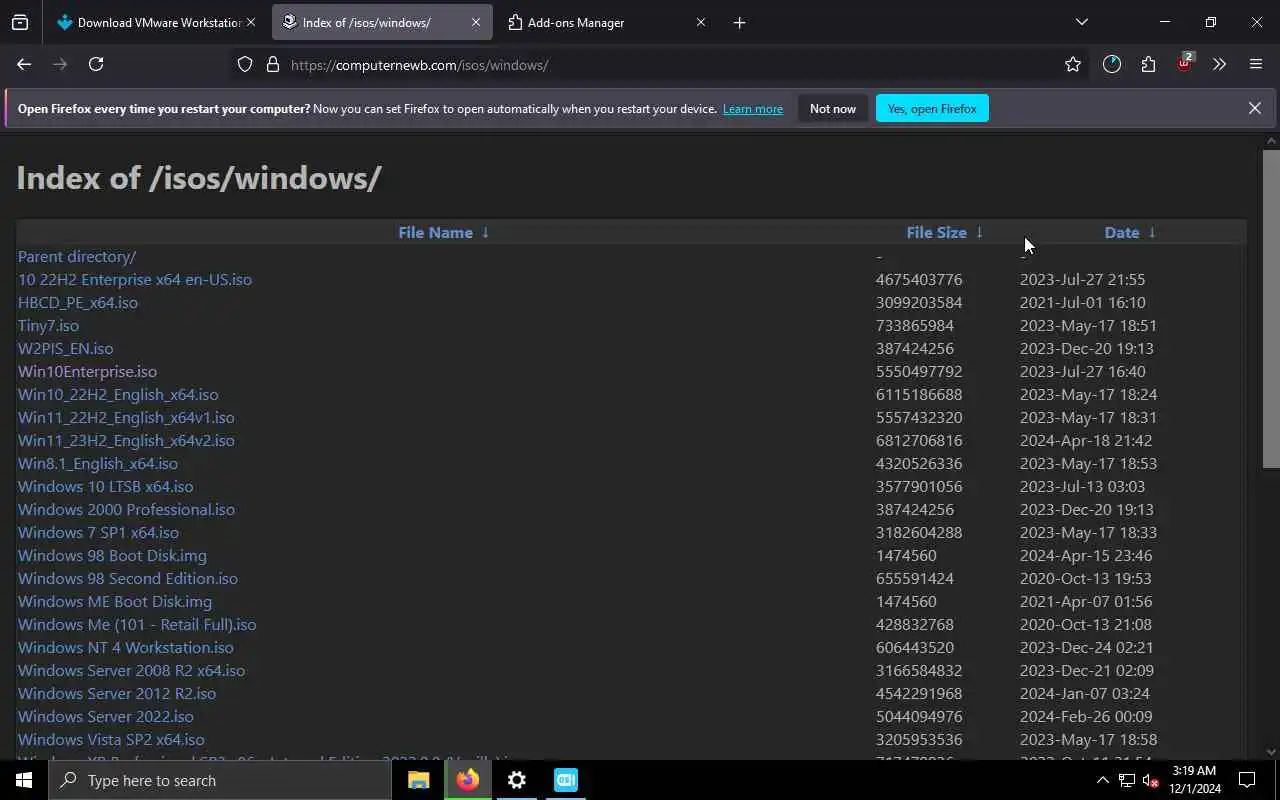Select Firefox icon in taskbar
Image resolution: width=1280 pixels, height=800 pixels.
(x=467, y=780)
